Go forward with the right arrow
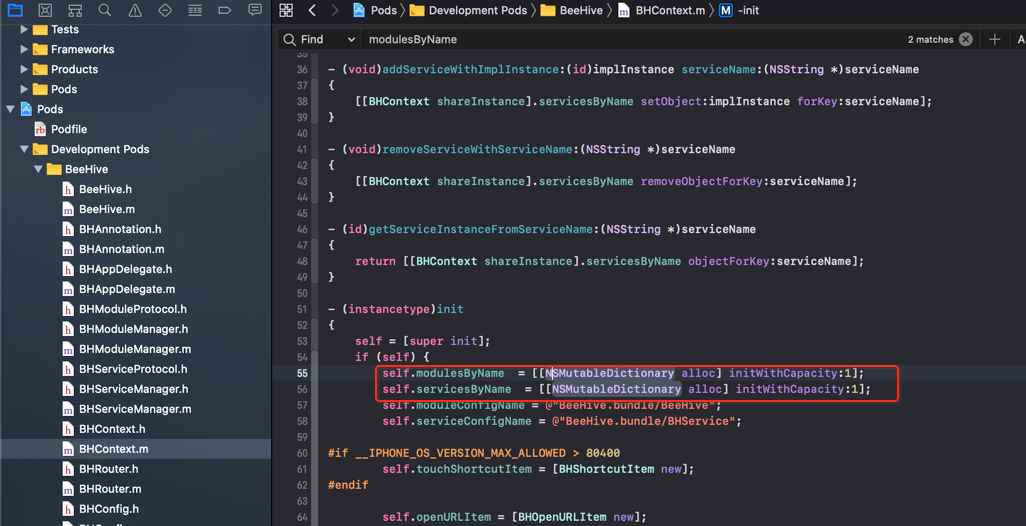The image size is (1026, 526). [334, 10]
